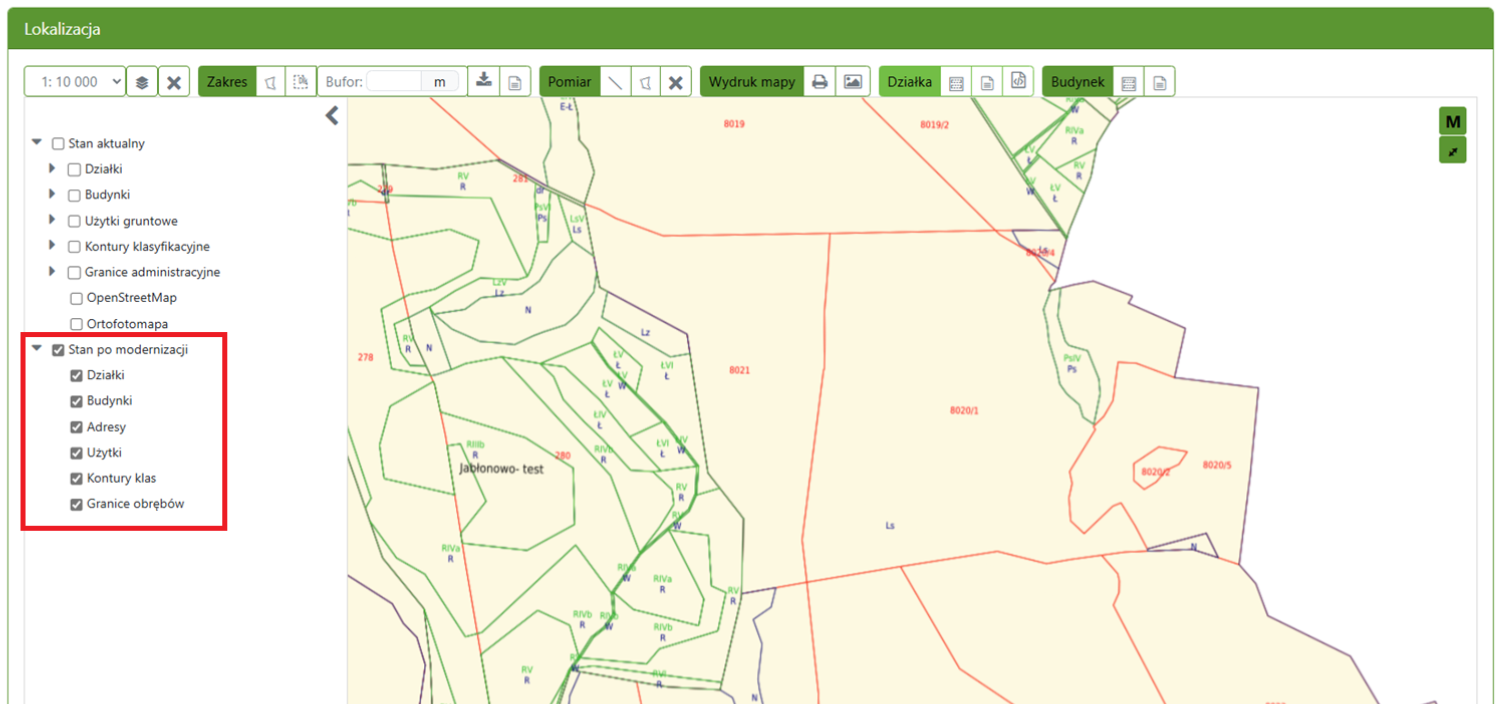Select the line measurement tool
The height and width of the screenshot is (704, 1497).
[615, 82]
